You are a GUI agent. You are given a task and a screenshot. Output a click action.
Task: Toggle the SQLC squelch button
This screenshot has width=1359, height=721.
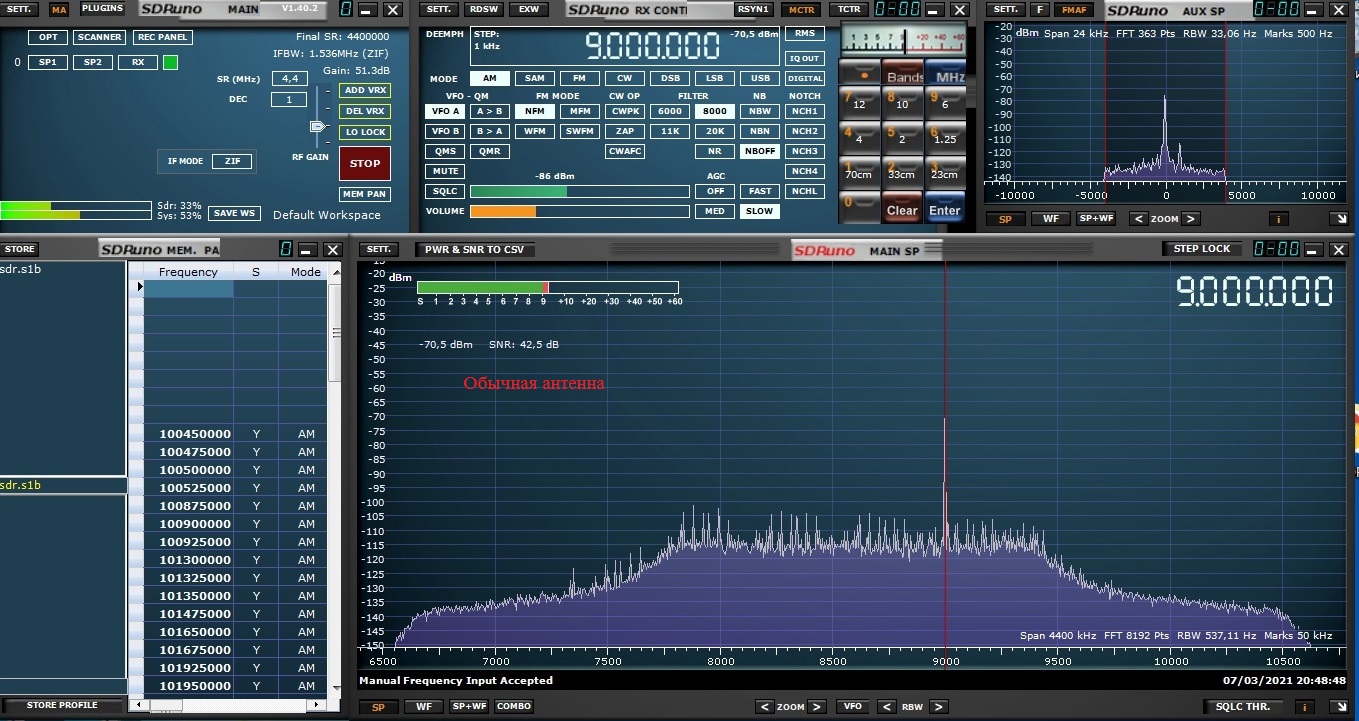pyautogui.click(x=444, y=191)
